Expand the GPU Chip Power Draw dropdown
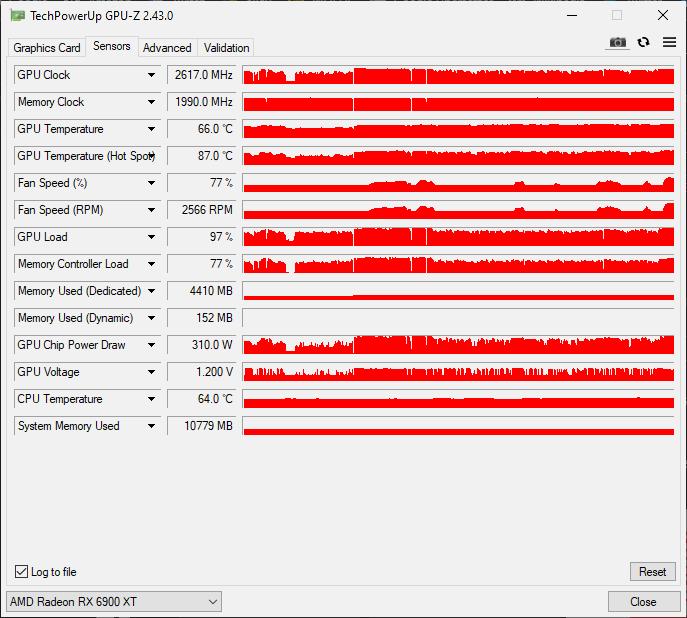687x618 pixels. 151,345
